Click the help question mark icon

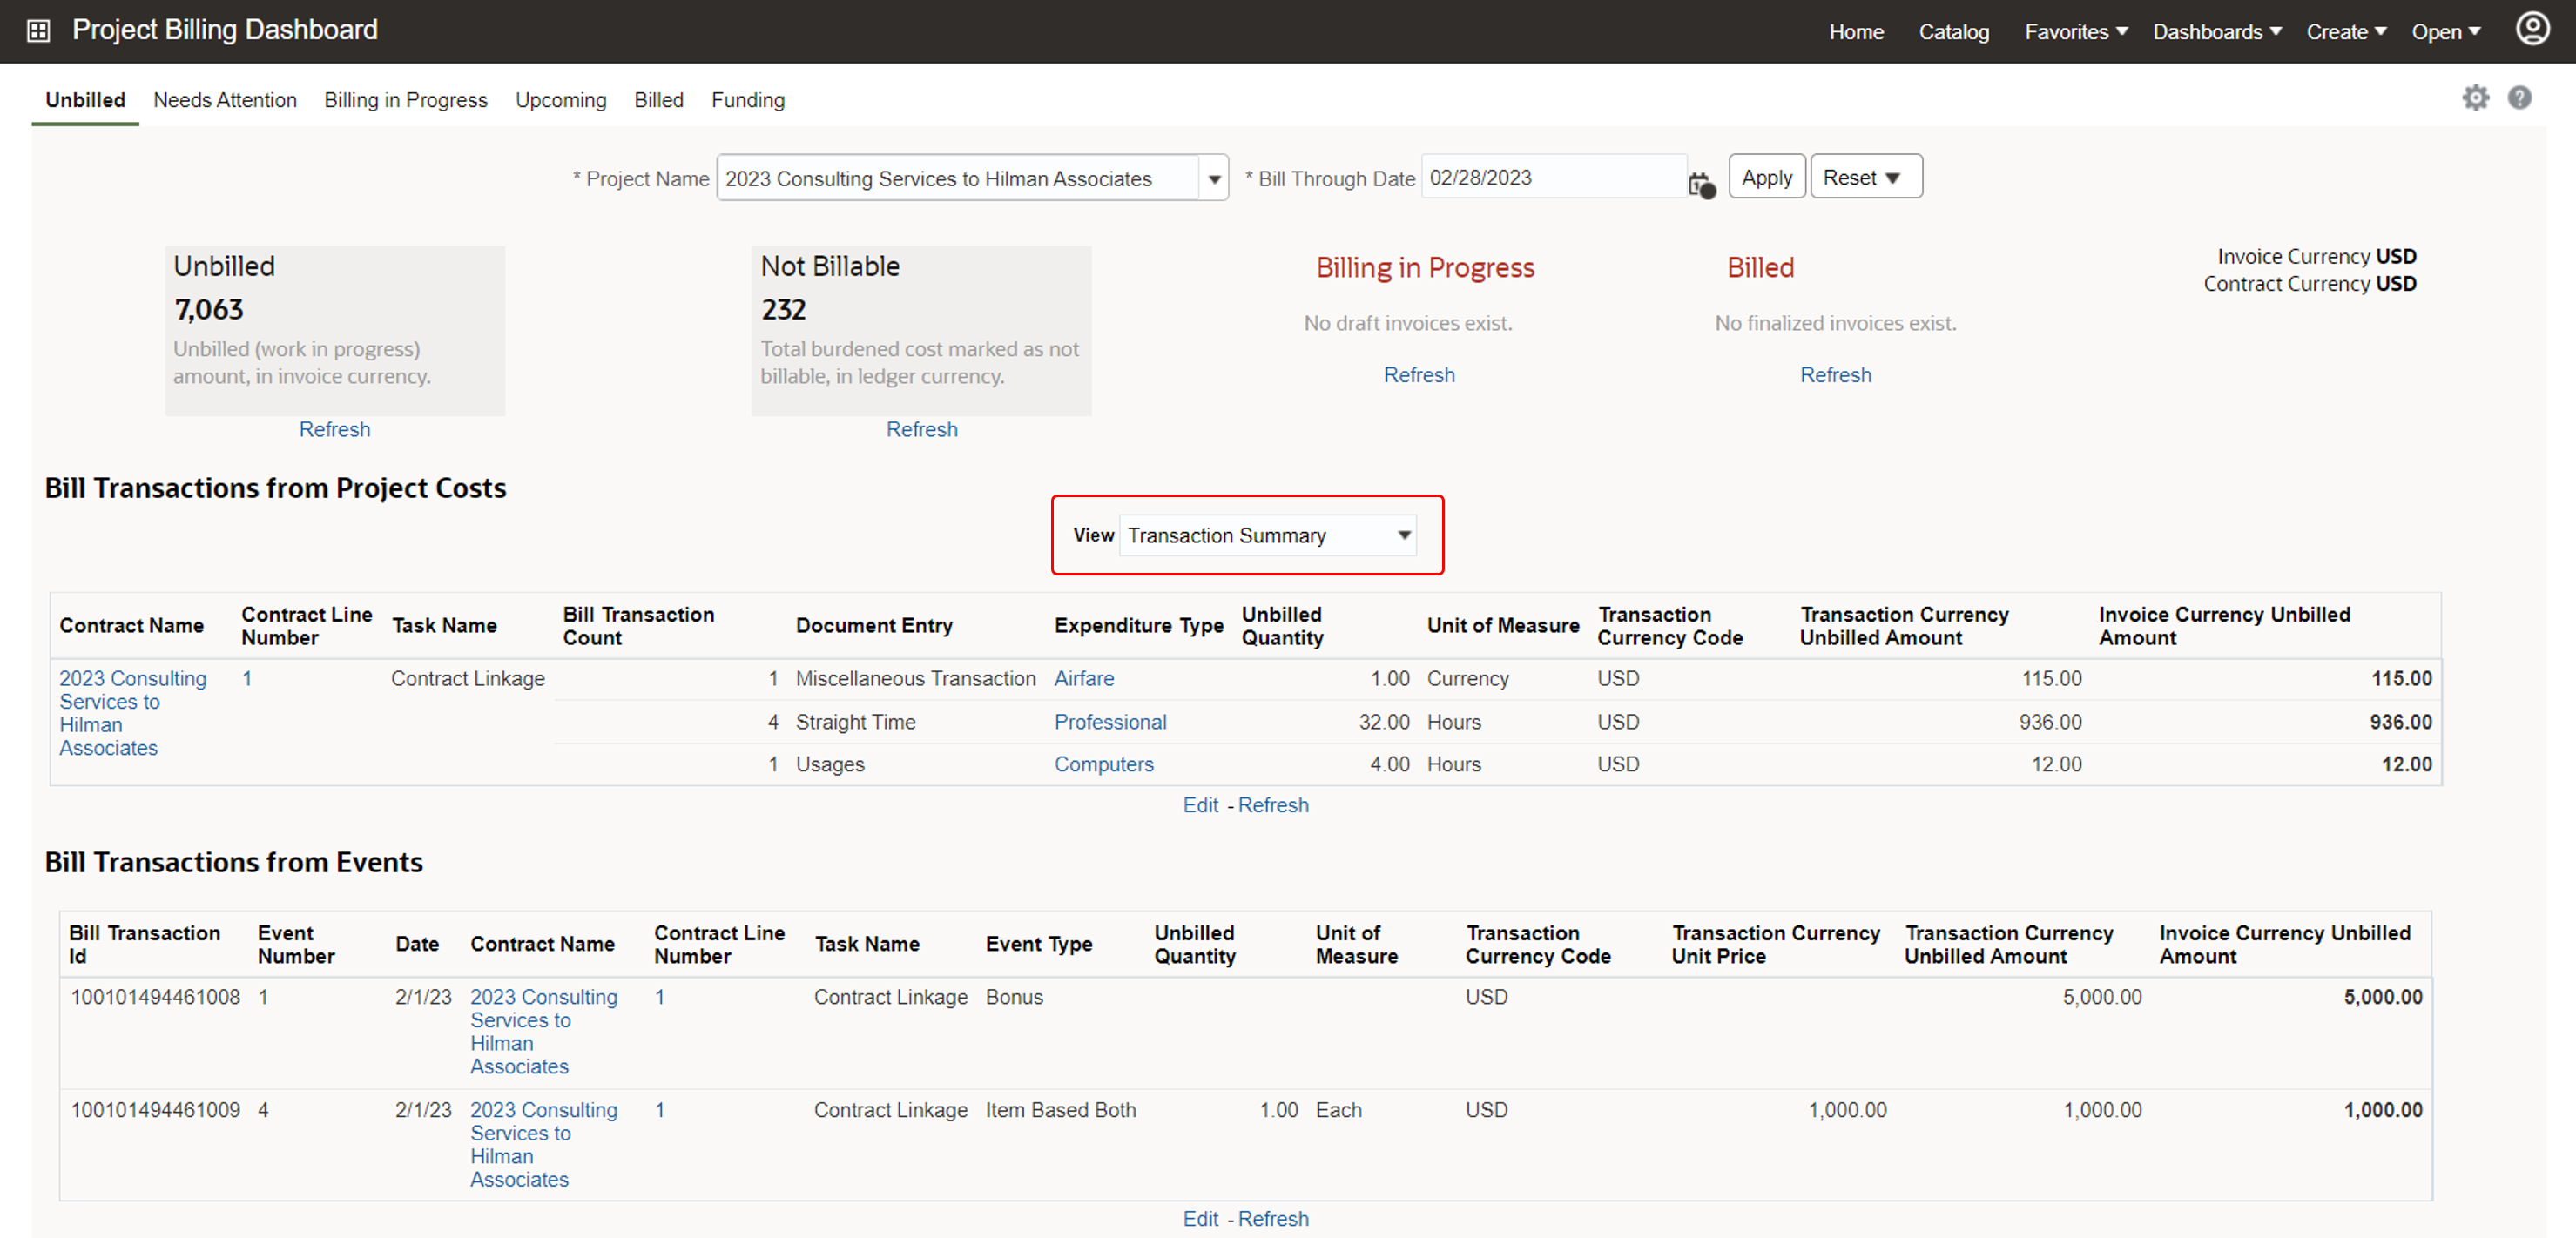[2520, 98]
